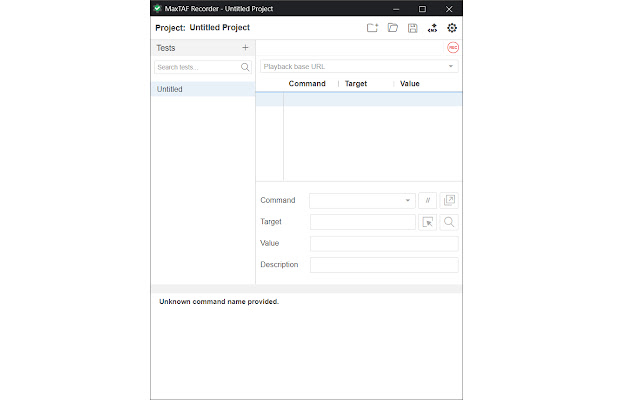
Task: Click the 'Unknown command name provided.' log message
Action: point(219,302)
